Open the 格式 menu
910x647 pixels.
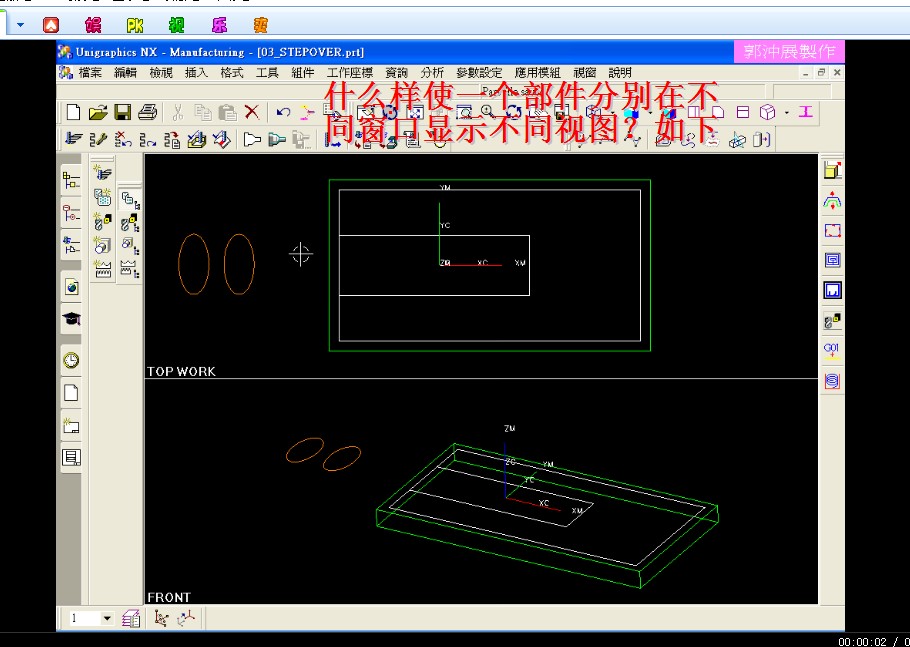pos(232,73)
